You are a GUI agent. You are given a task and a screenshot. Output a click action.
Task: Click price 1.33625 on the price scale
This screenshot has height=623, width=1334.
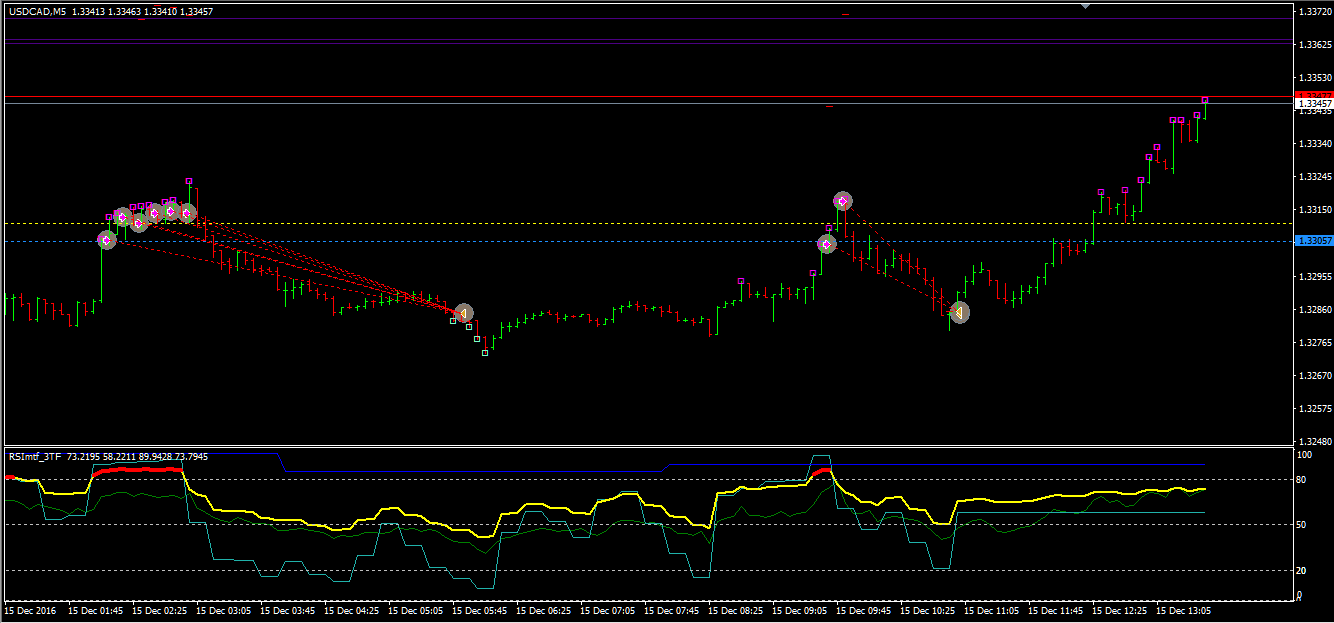tap(1313, 45)
